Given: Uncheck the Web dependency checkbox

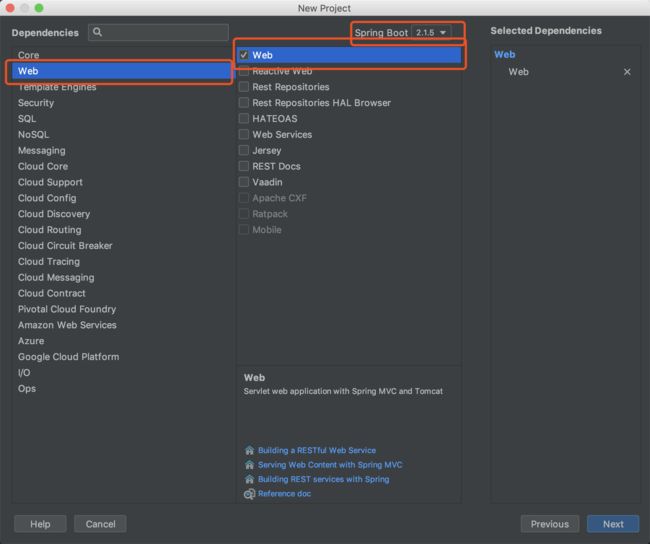Looking at the screenshot, I should pyautogui.click(x=244, y=55).
